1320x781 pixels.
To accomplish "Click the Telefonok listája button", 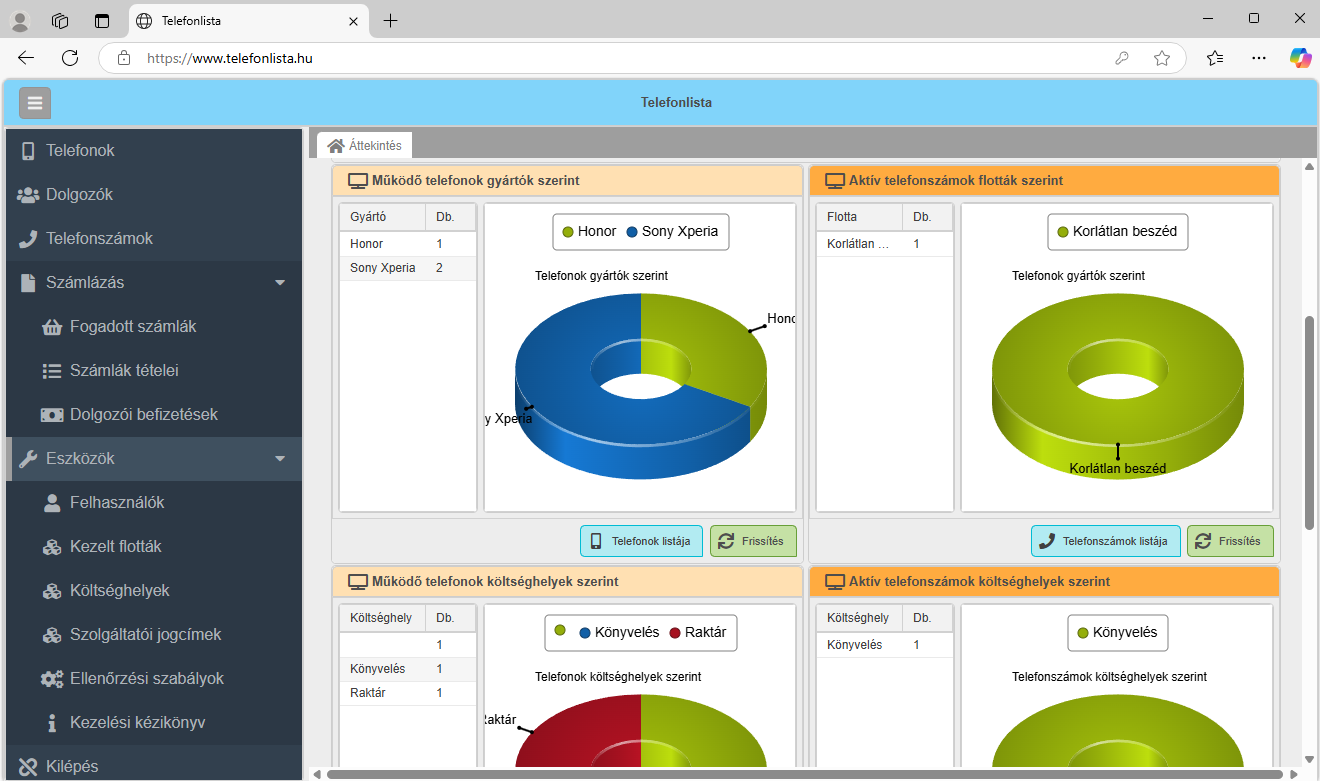I will tap(642, 541).
